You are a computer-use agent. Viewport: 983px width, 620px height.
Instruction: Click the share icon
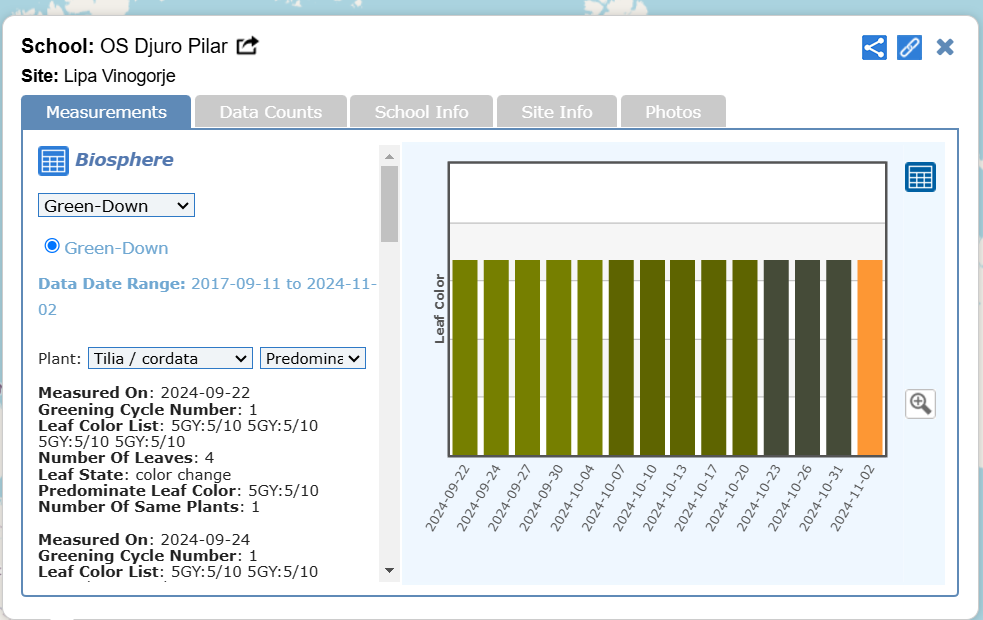[874, 47]
